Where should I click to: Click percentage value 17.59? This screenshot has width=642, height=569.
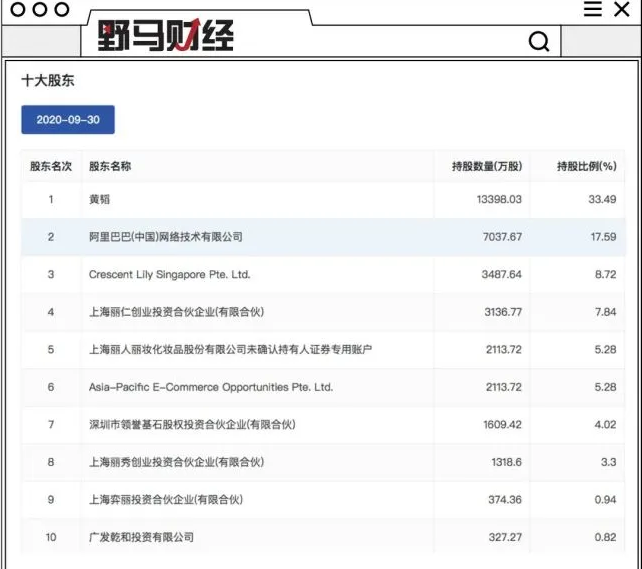[x=603, y=237]
